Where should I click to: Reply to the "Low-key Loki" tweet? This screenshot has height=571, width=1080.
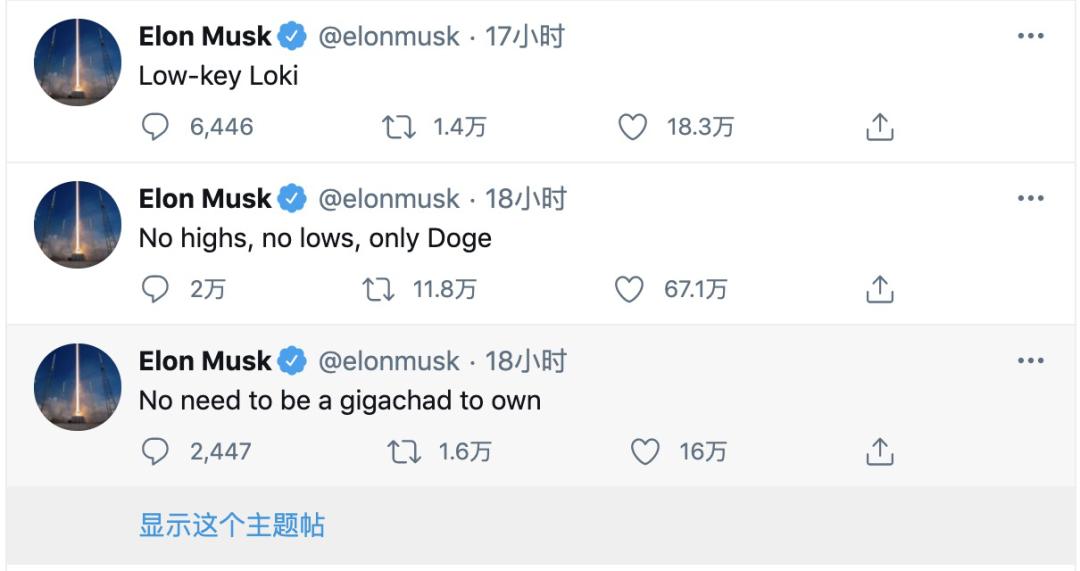pyautogui.click(x=155, y=127)
